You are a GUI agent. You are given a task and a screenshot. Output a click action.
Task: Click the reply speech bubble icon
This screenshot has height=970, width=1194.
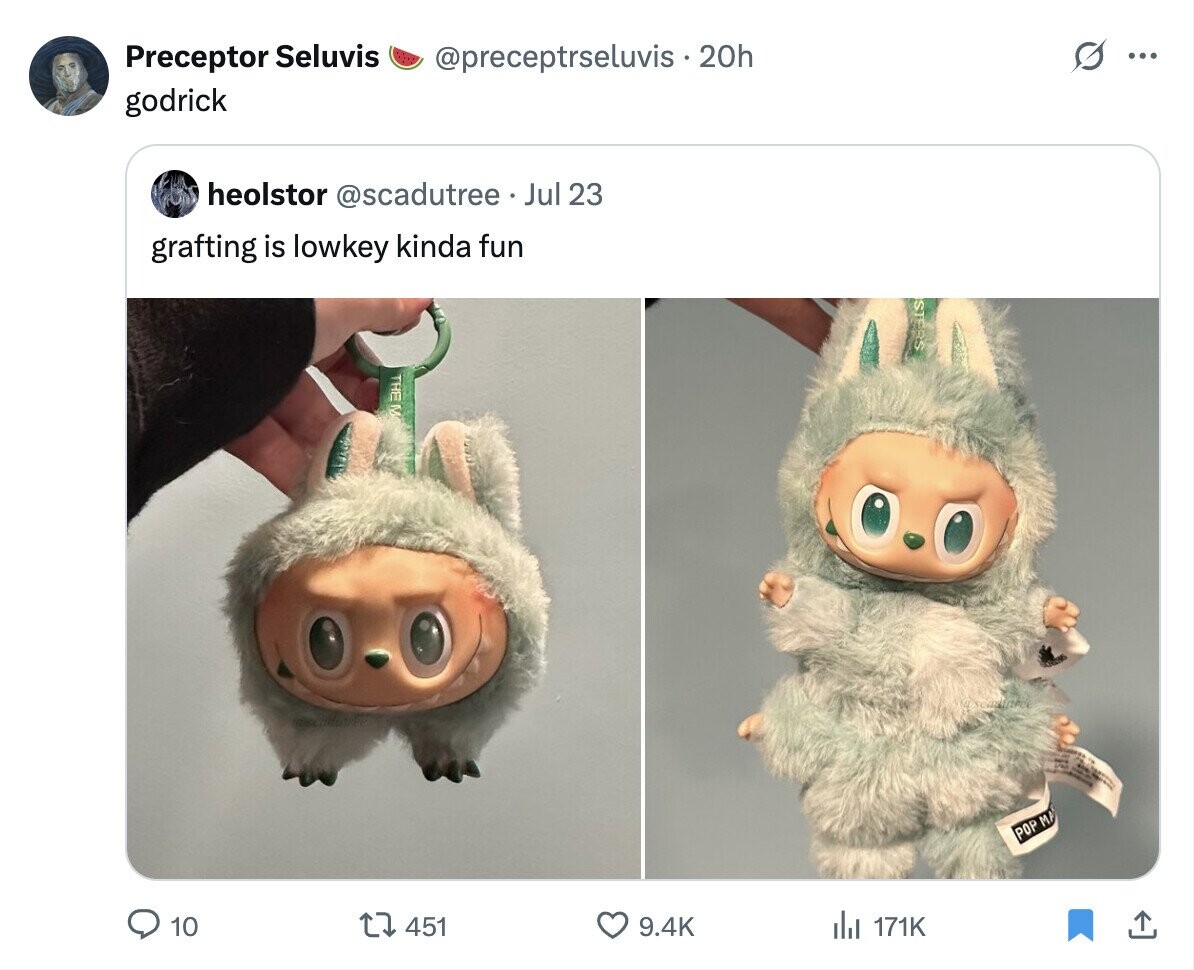(142, 926)
